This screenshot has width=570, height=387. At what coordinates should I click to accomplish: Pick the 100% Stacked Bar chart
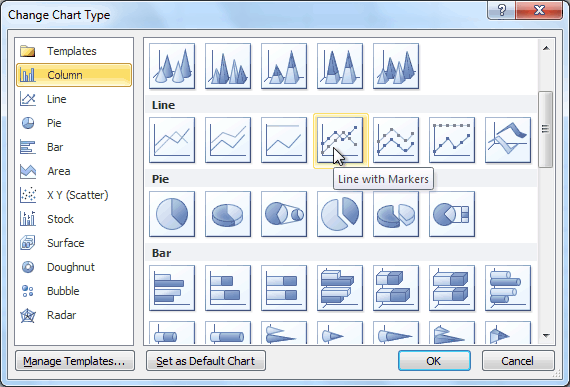tap(284, 288)
